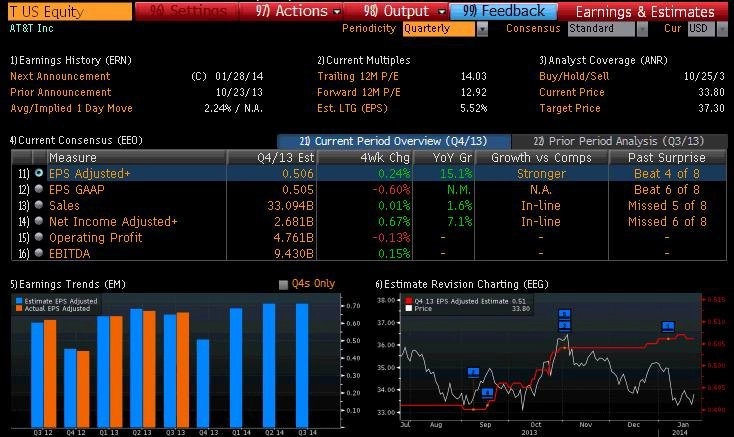Click the blue Q3 14 estimate bar
Screen dimensions: 734x437
click(x=302, y=365)
